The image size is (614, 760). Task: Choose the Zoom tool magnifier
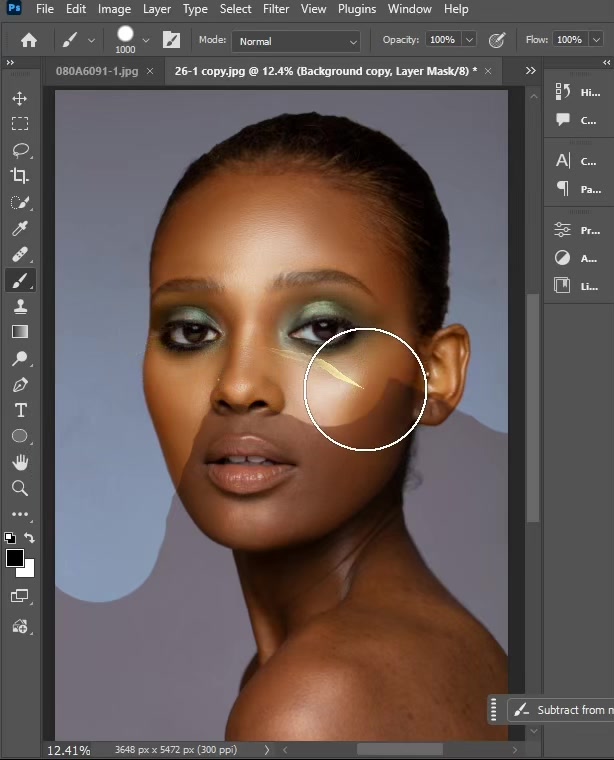coord(20,488)
